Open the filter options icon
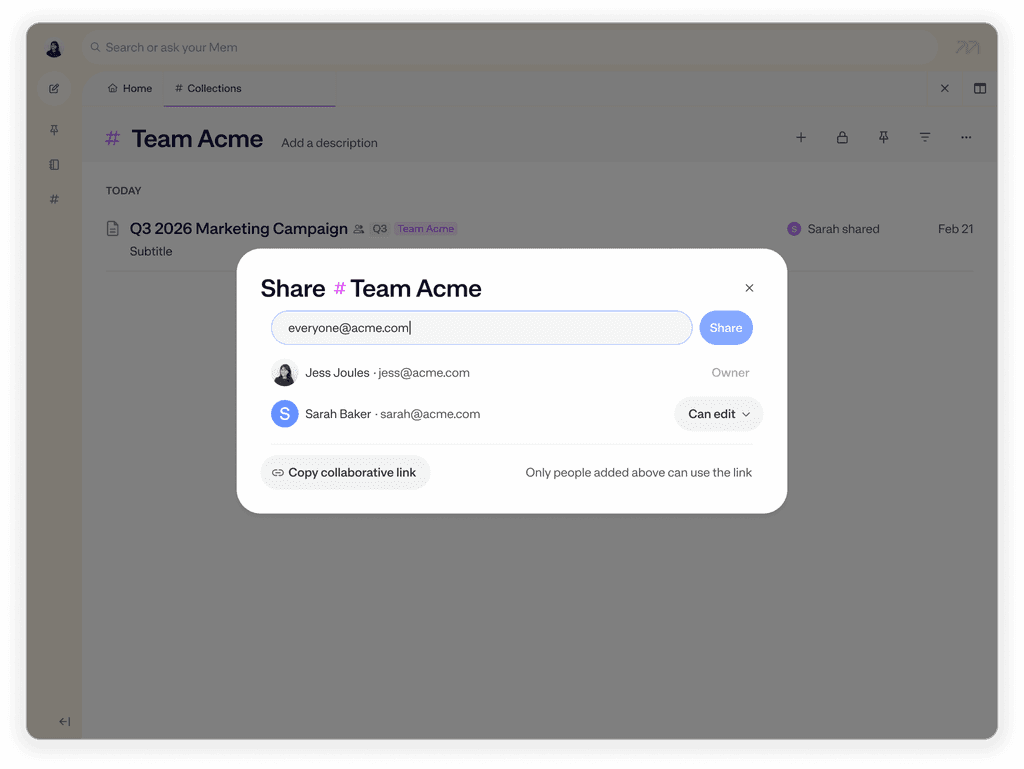This screenshot has height=769, width=1024. pyautogui.click(x=925, y=137)
